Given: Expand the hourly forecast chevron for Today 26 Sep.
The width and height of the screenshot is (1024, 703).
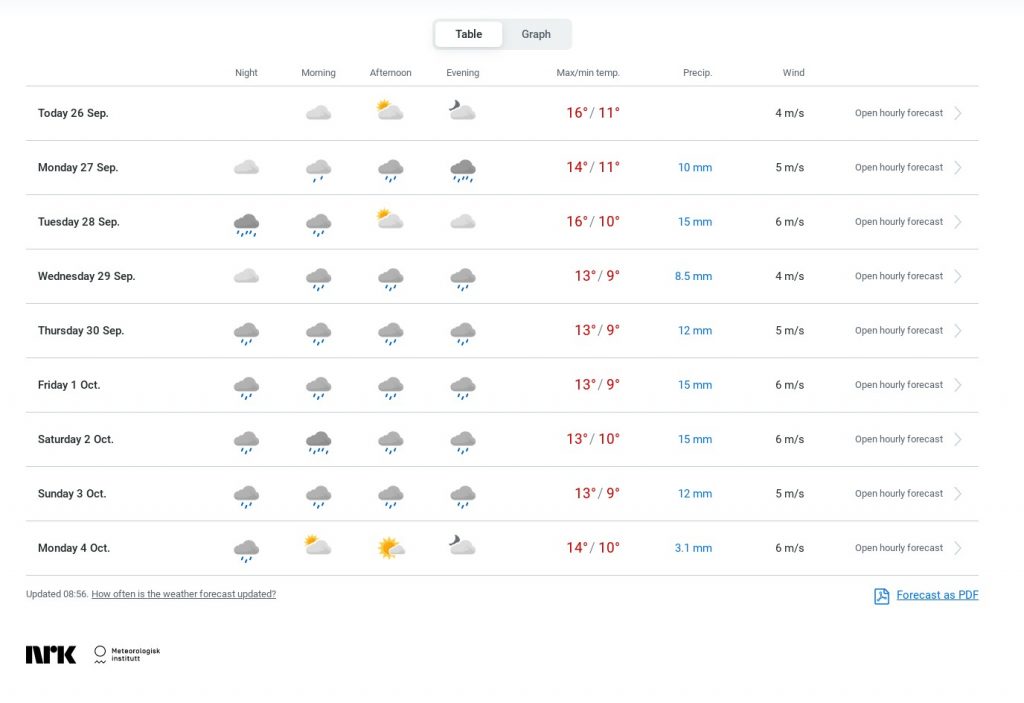Looking at the screenshot, I should pos(957,113).
